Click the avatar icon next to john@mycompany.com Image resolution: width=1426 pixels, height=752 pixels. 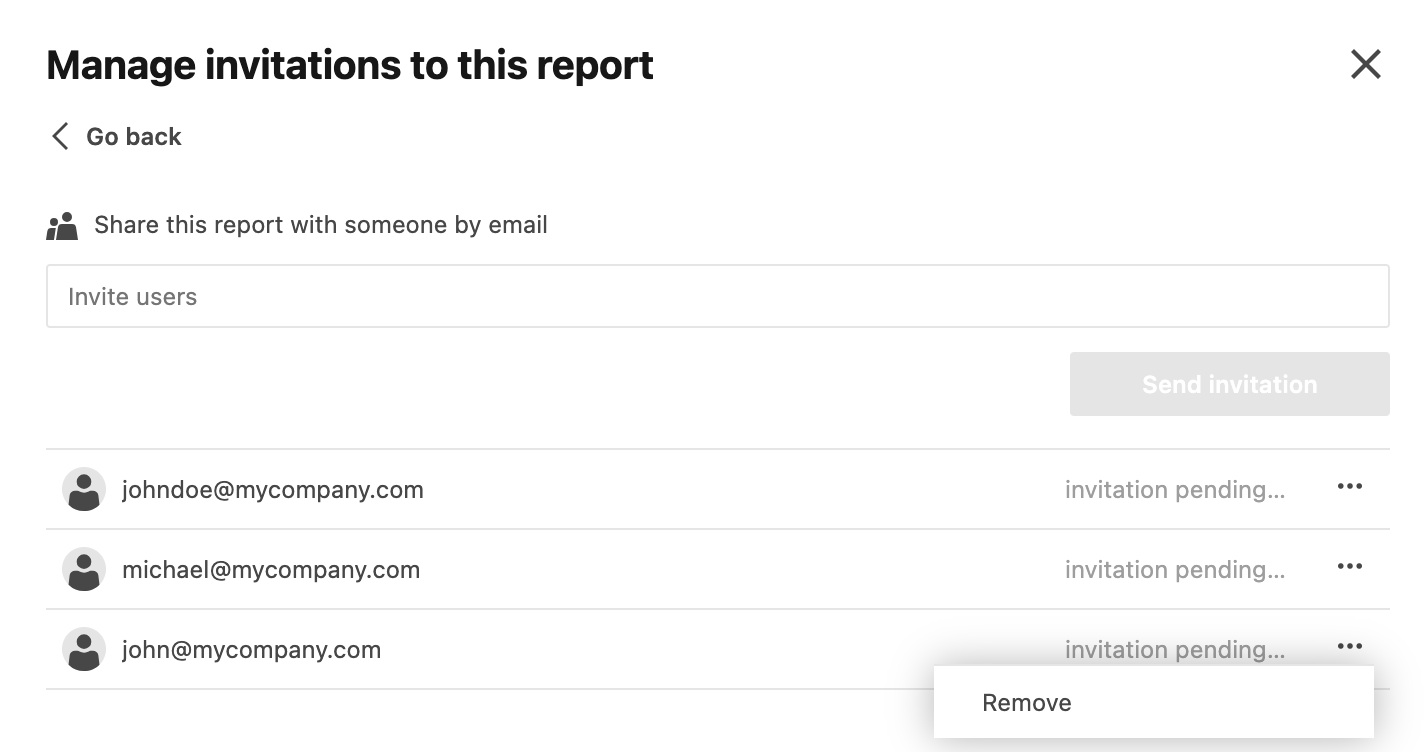click(x=84, y=650)
